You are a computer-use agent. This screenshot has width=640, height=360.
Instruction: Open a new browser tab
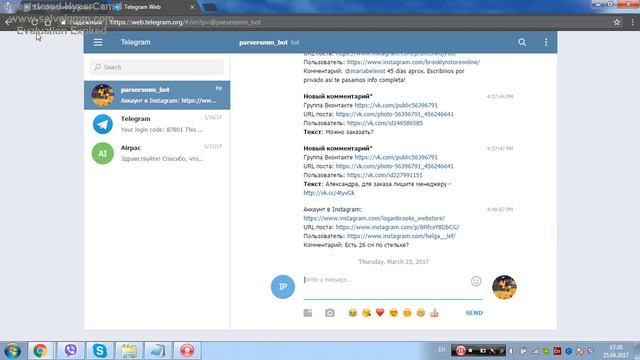(x=210, y=7)
